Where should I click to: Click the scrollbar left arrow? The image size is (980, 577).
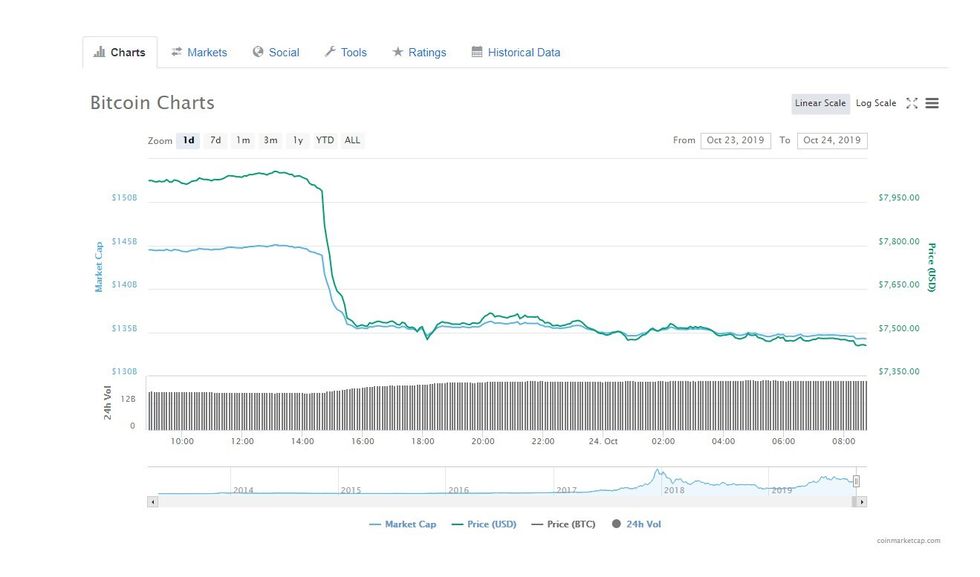pyautogui.click(x=153, y=501)
